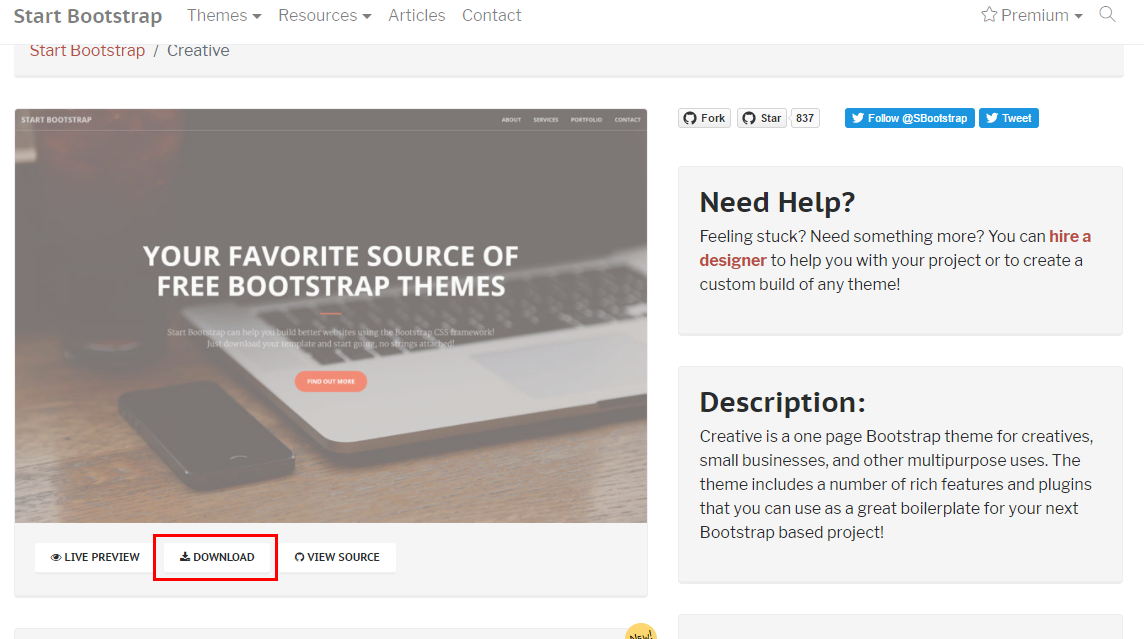
Task: Open the Contact page
Action: click(492, 15)
